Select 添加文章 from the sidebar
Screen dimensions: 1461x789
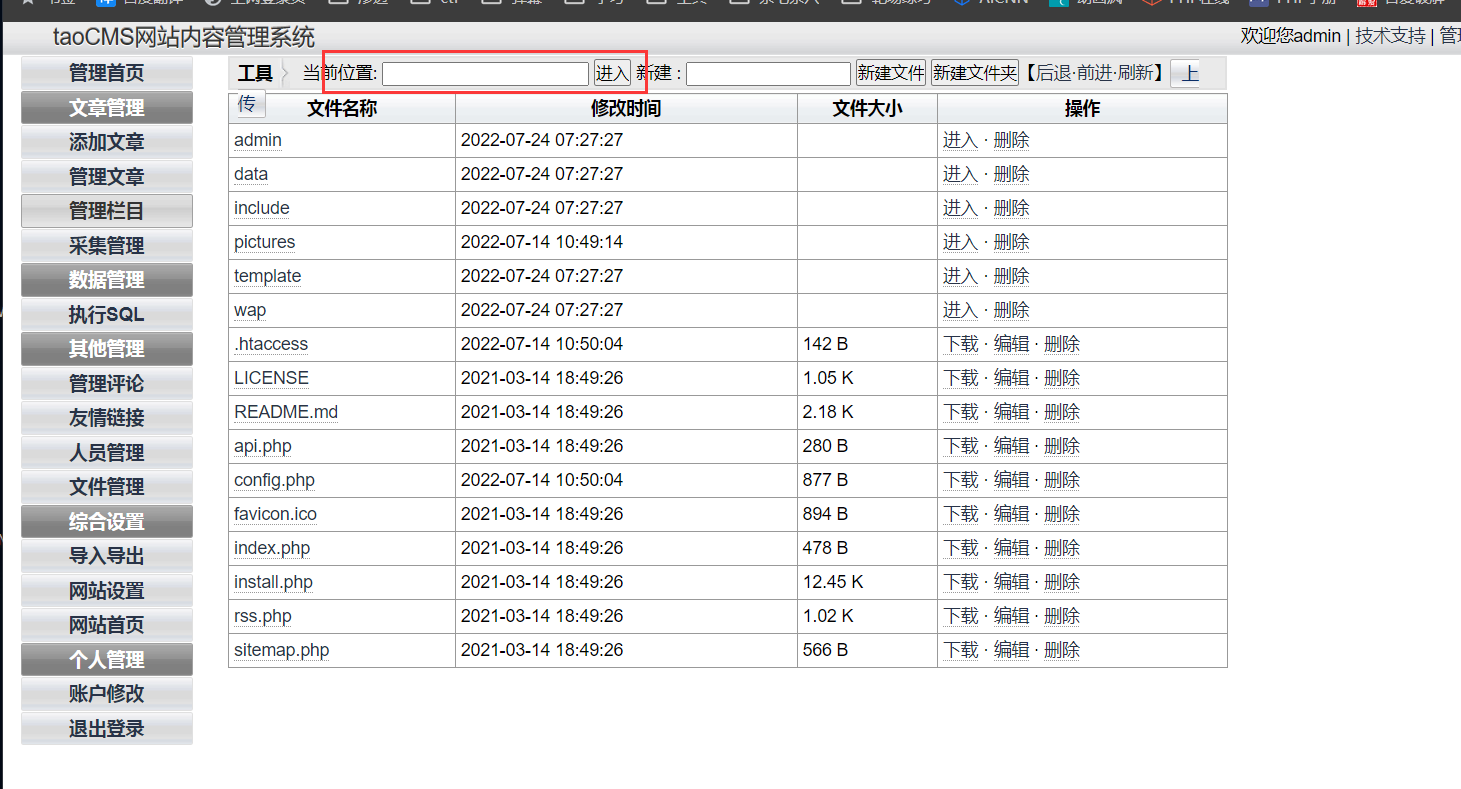[107, 142]
